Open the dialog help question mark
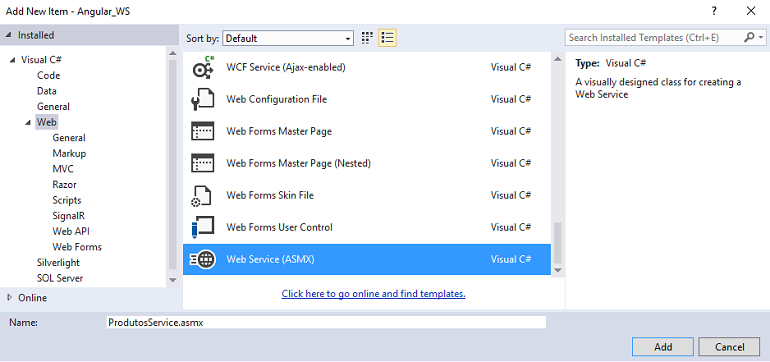This screenshot has width=770, height=362. (x=714, y=11)
